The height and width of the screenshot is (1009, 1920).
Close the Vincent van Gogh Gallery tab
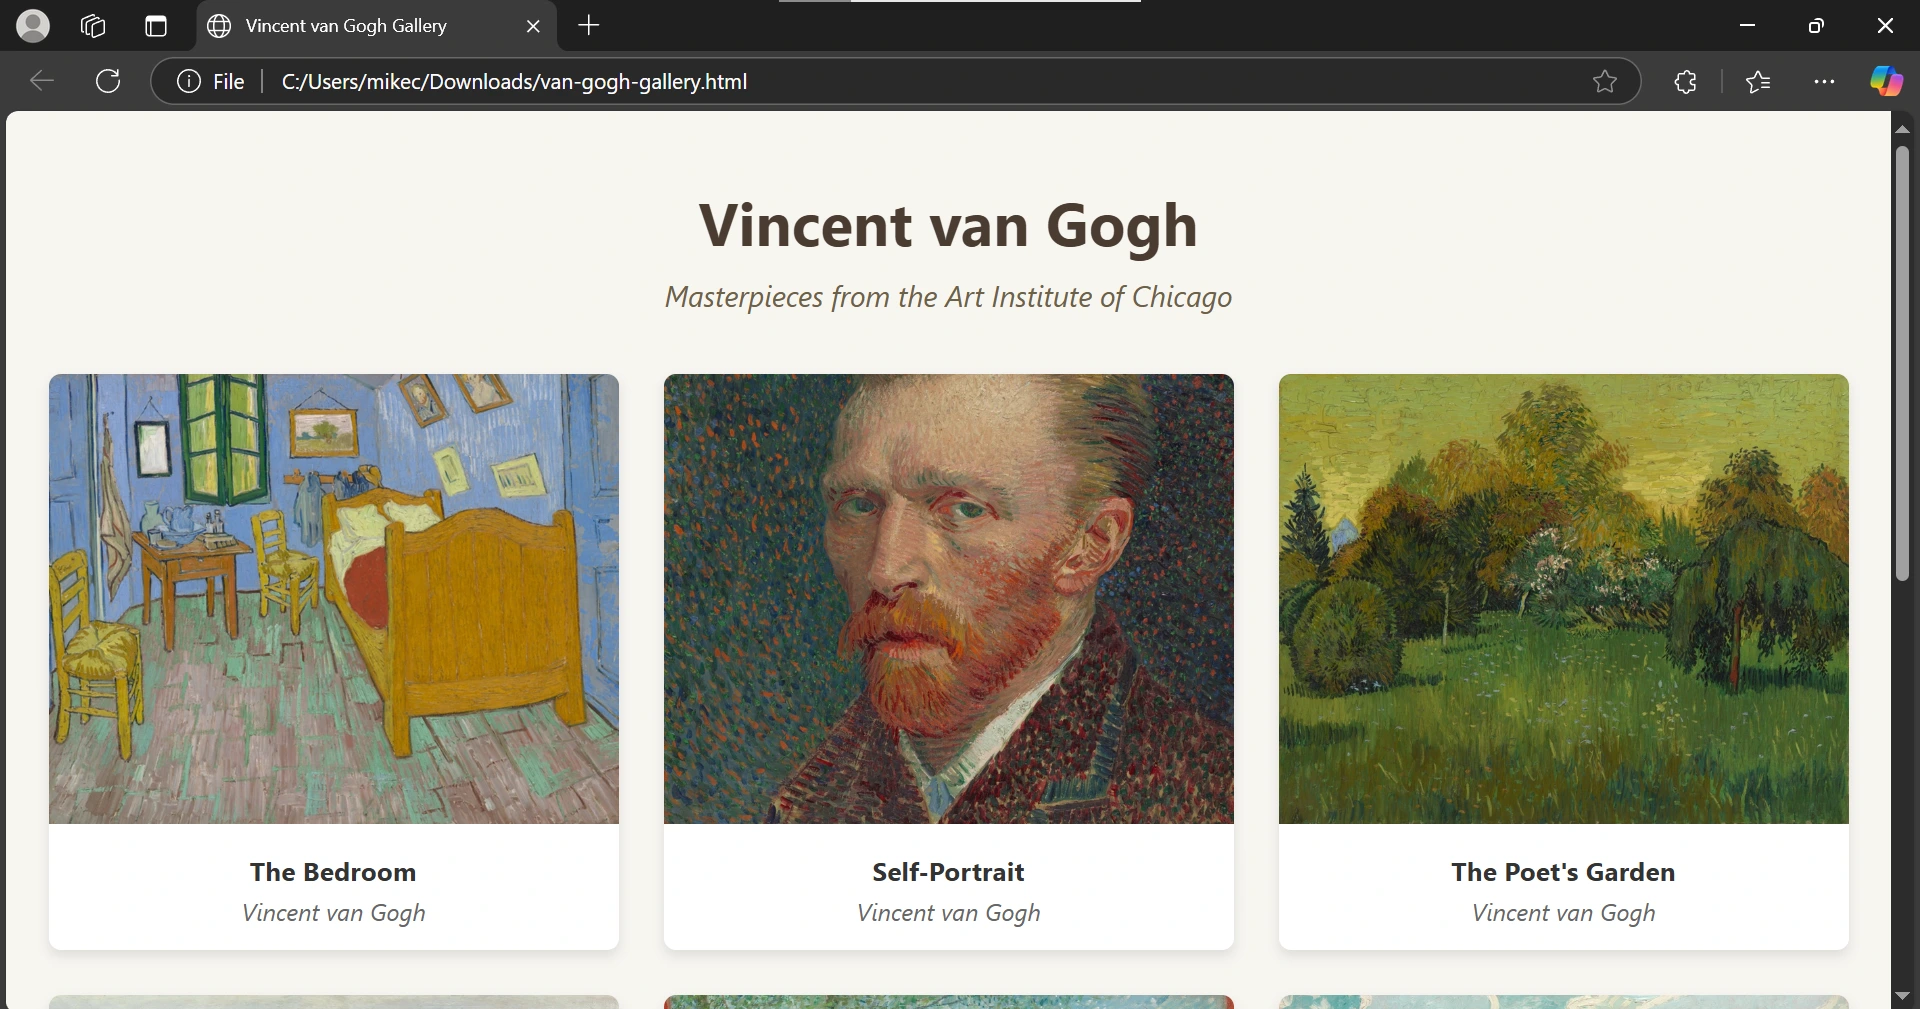tap(533, 26)
